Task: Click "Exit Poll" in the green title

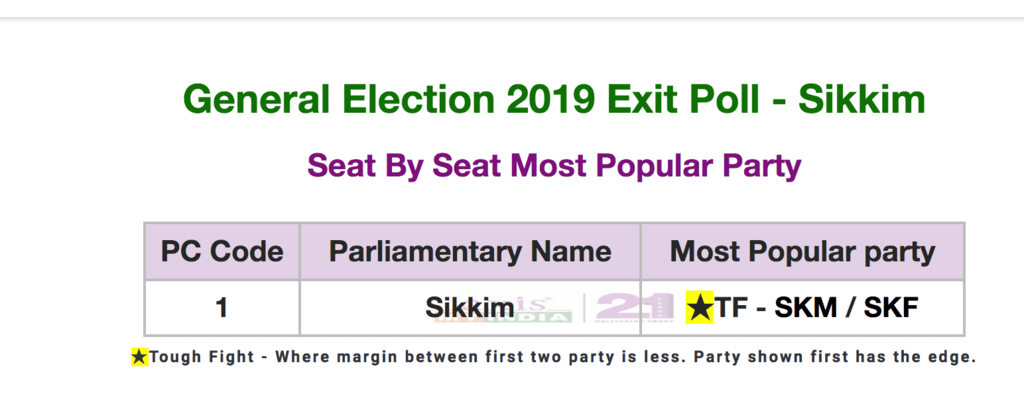Action: [689, 100]
